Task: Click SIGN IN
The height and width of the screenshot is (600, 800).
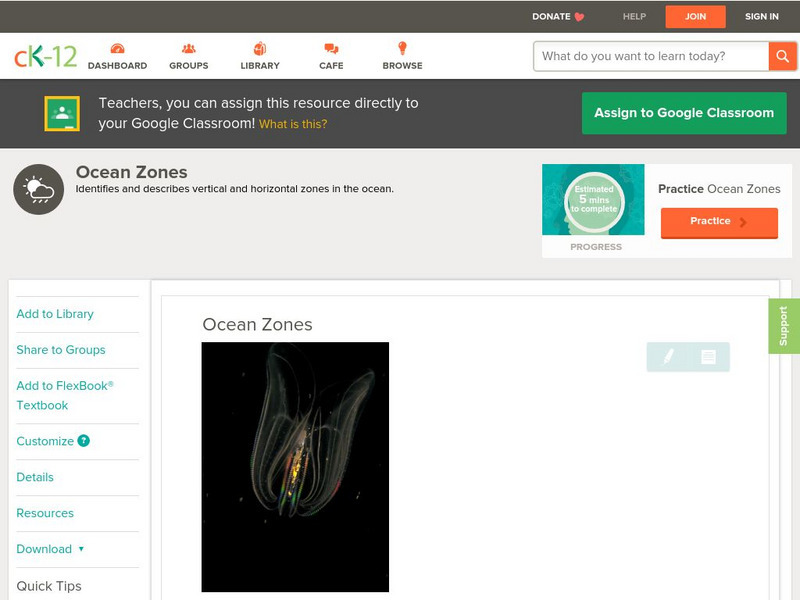Action: click(x=762, y=17)
